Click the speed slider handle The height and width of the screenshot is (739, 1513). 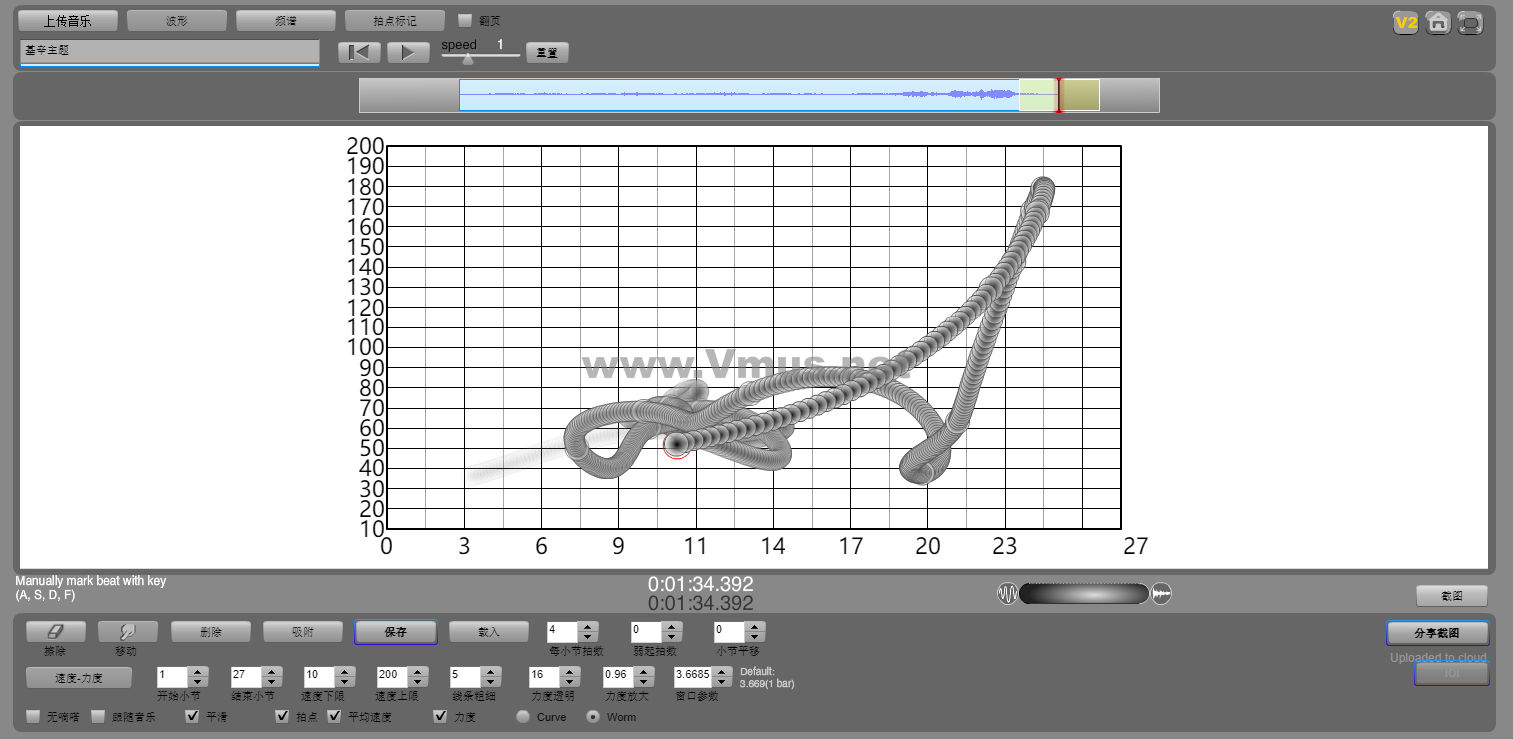[x=467, y=59]
